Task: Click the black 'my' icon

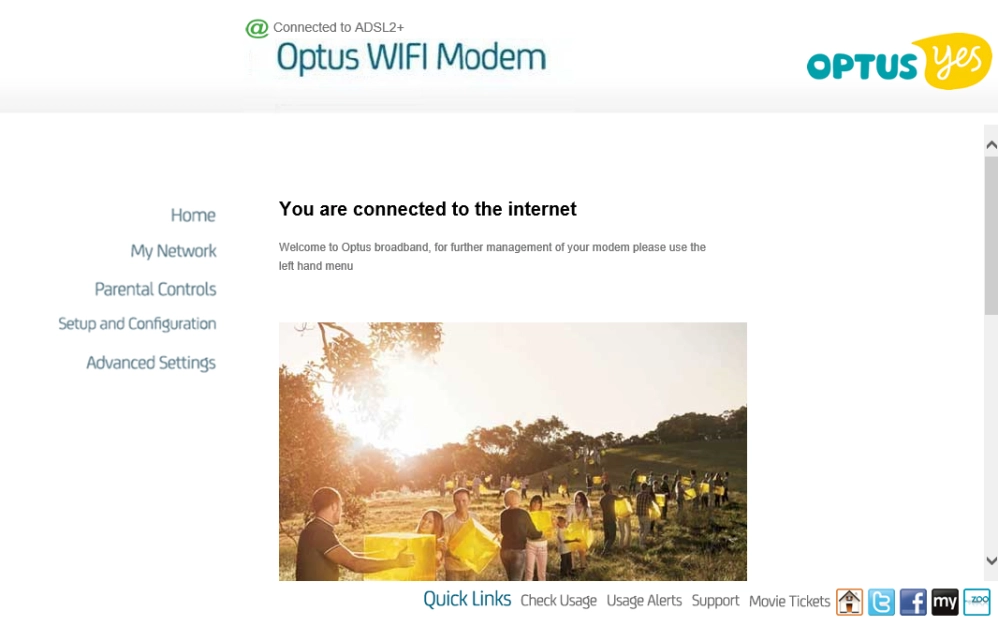Action: coord(945,602)
